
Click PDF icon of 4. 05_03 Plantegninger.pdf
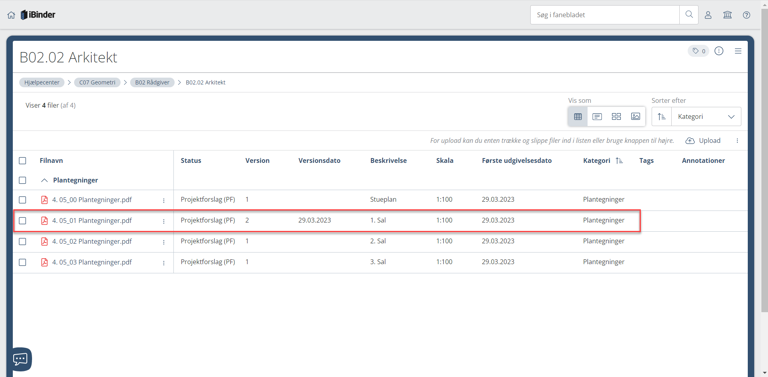pyautogui.click(x=44, y=262)
